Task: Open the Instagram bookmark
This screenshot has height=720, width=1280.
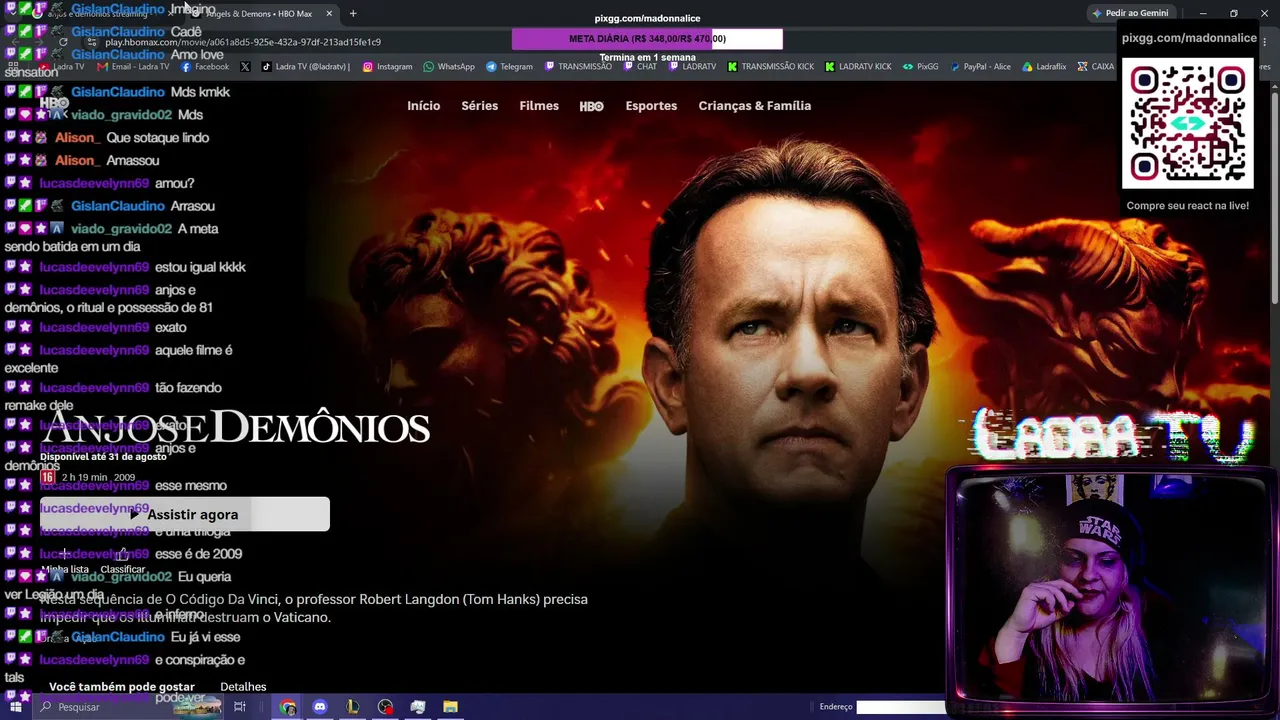Action: pyautogui.click(x=387, y=67)
